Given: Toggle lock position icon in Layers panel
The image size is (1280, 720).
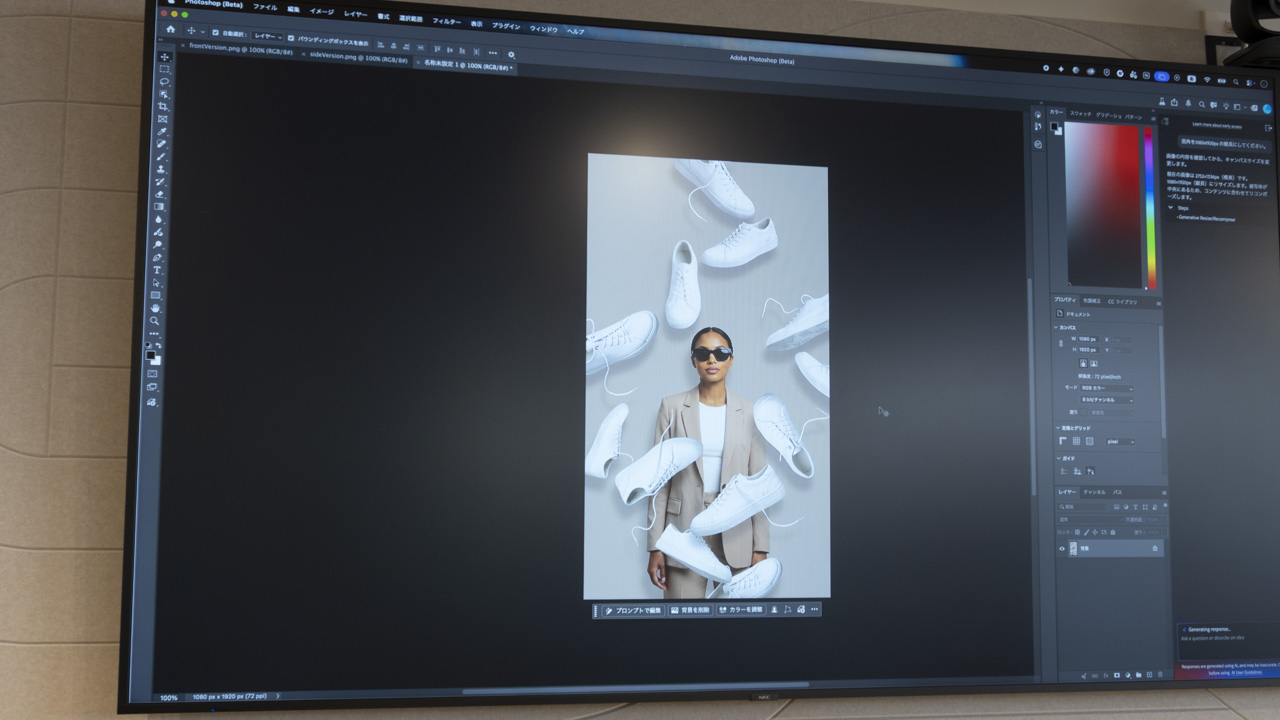Looking at the screenshot, I should pos(1096,532).
